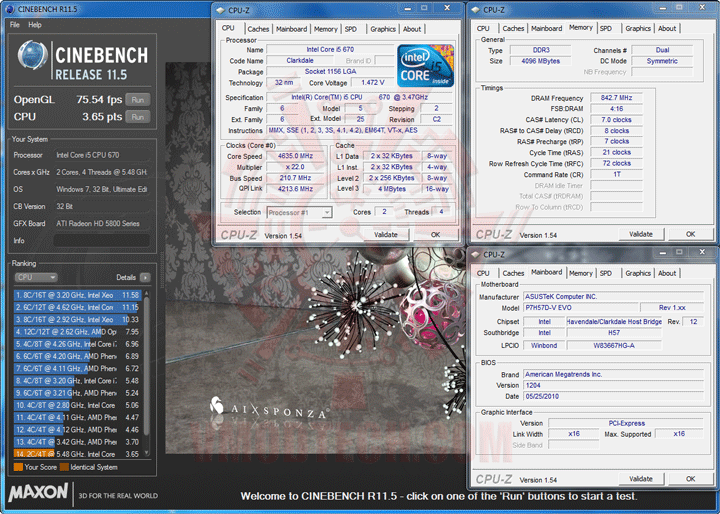Click the P7H57D-V EVO model field

pyautogui.click(x=581, y=308)
